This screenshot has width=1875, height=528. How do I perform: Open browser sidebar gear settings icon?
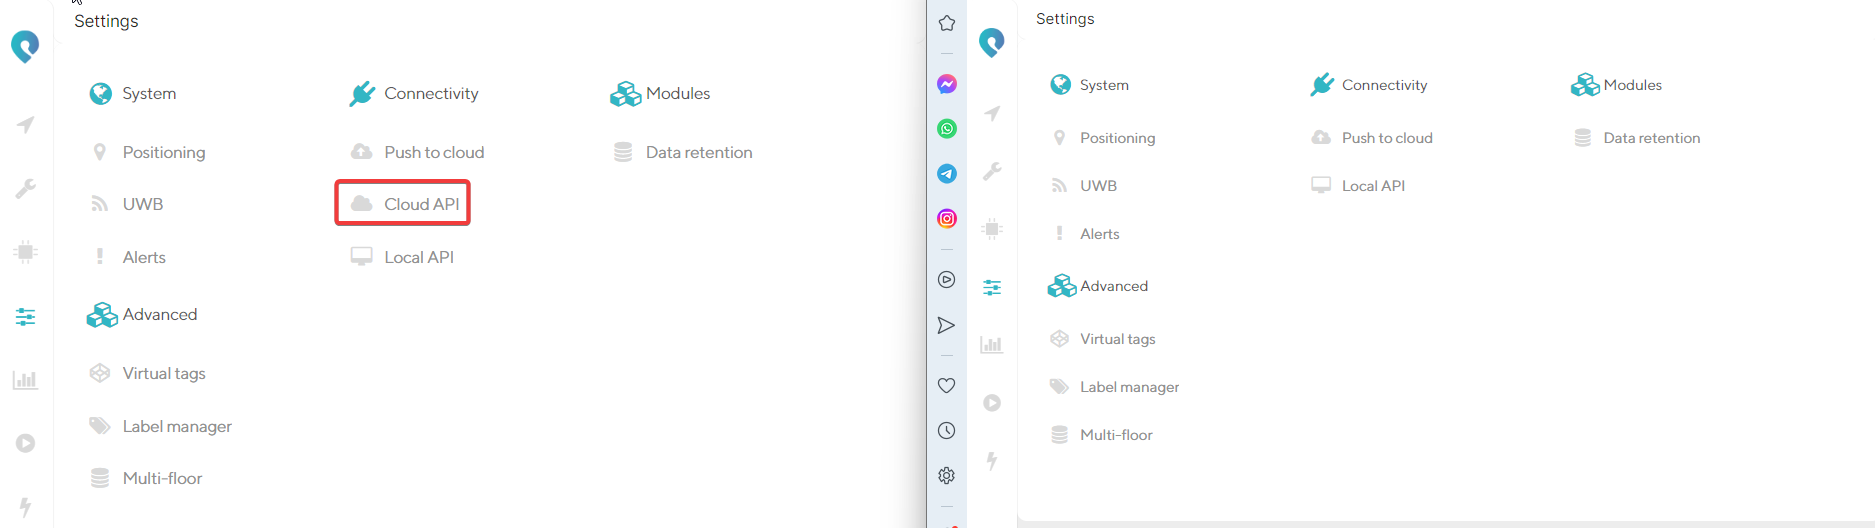(947, 476)
